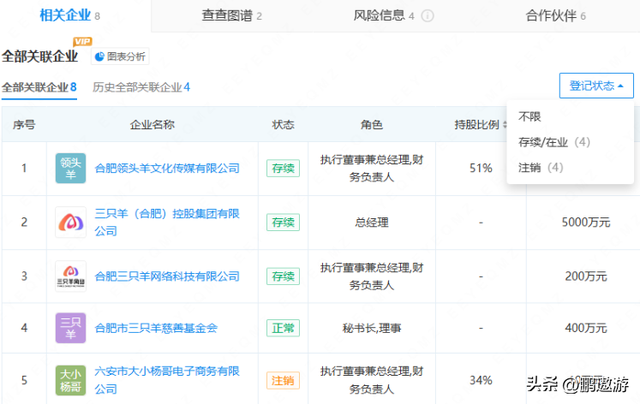Choose 存续/在业 (4) filter option
Image resolution: width=640 pixels, height=404 pixels.
[x=554, y=142]
